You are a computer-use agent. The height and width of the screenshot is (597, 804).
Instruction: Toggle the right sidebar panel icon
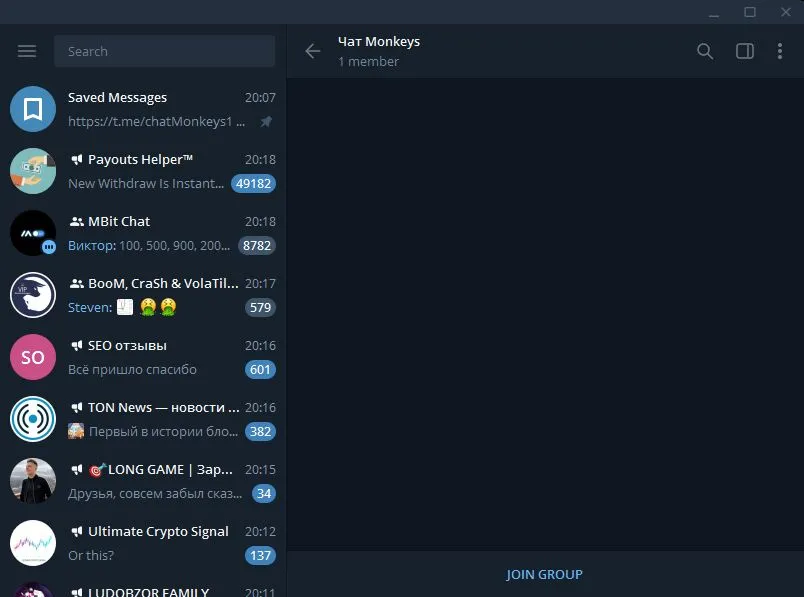tap(745, 51)
